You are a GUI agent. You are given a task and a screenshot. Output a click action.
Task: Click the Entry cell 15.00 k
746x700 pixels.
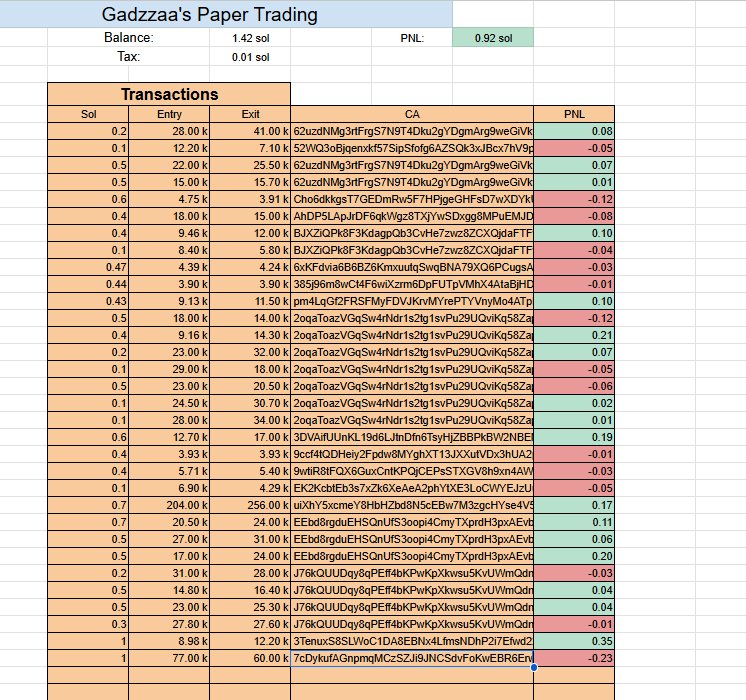(169, 182)
